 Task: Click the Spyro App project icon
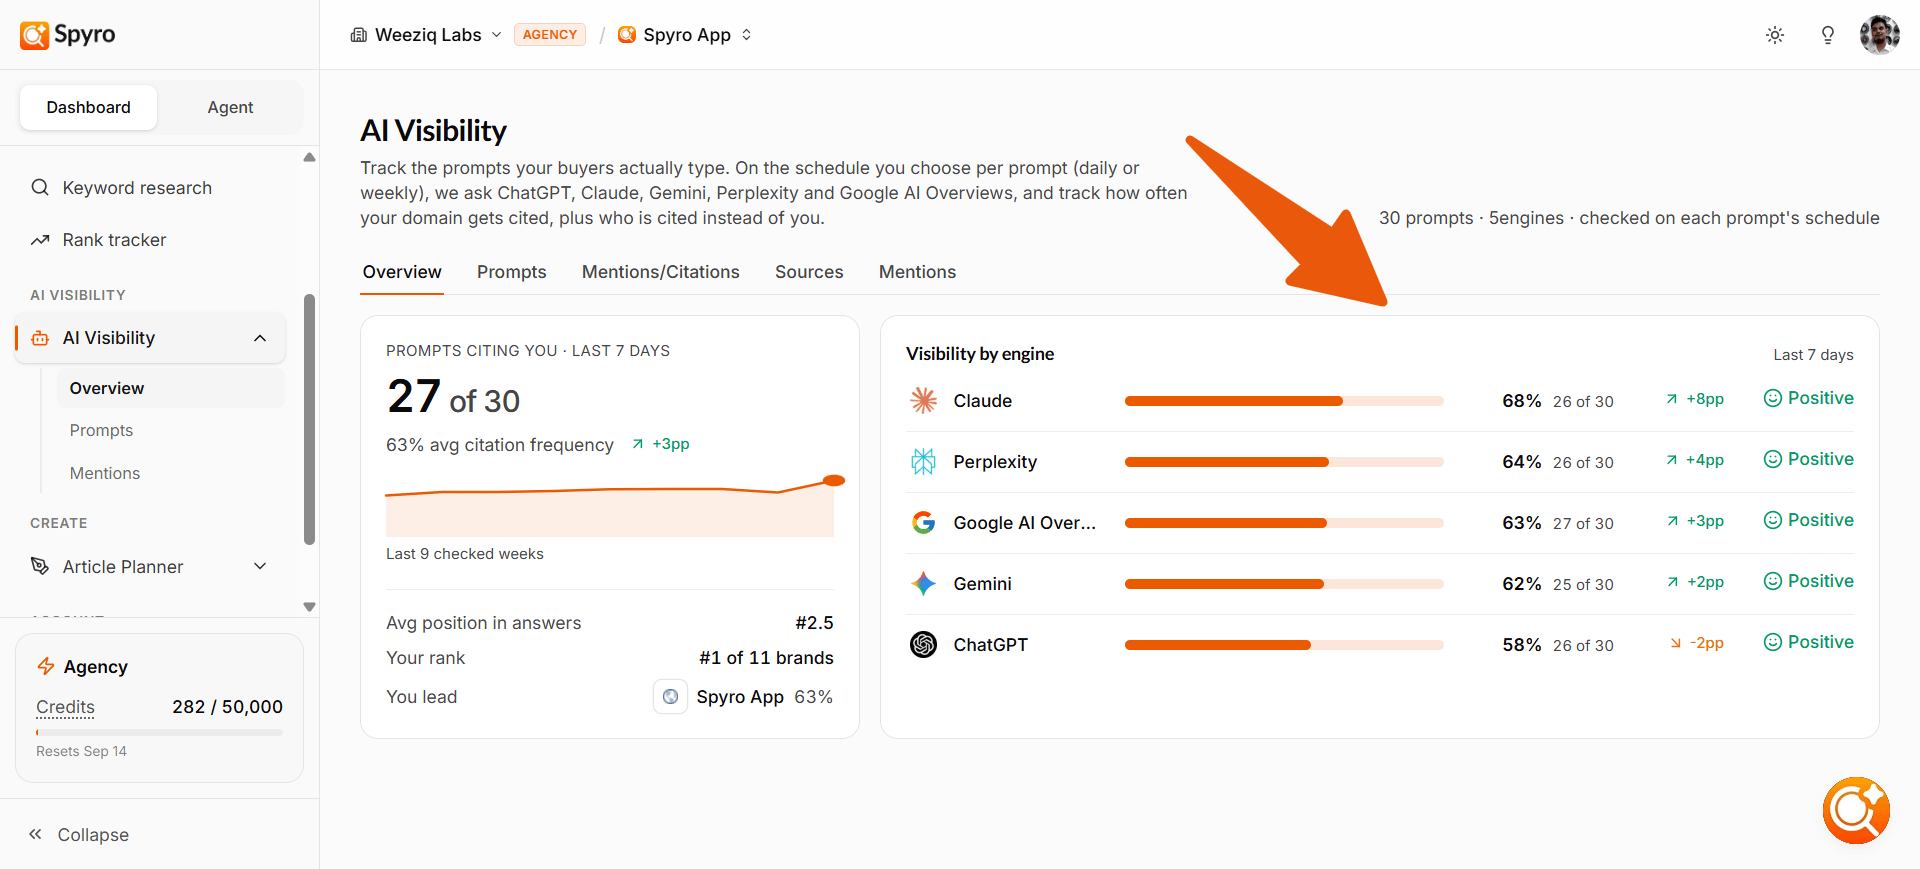[627, 35]
